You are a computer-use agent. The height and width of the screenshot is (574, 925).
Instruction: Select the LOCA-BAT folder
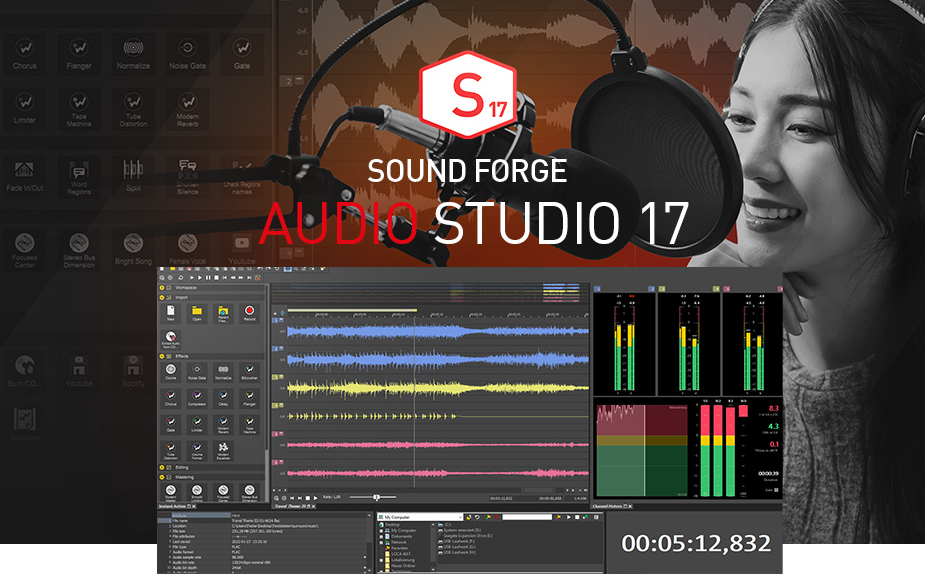pyautogui.click(x=397, y=554)
